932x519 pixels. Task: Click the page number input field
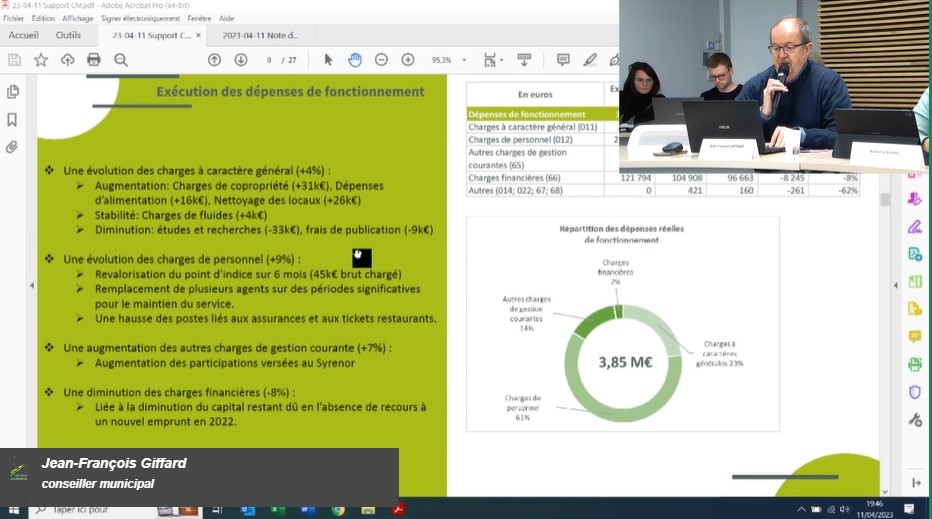[270, 60]
